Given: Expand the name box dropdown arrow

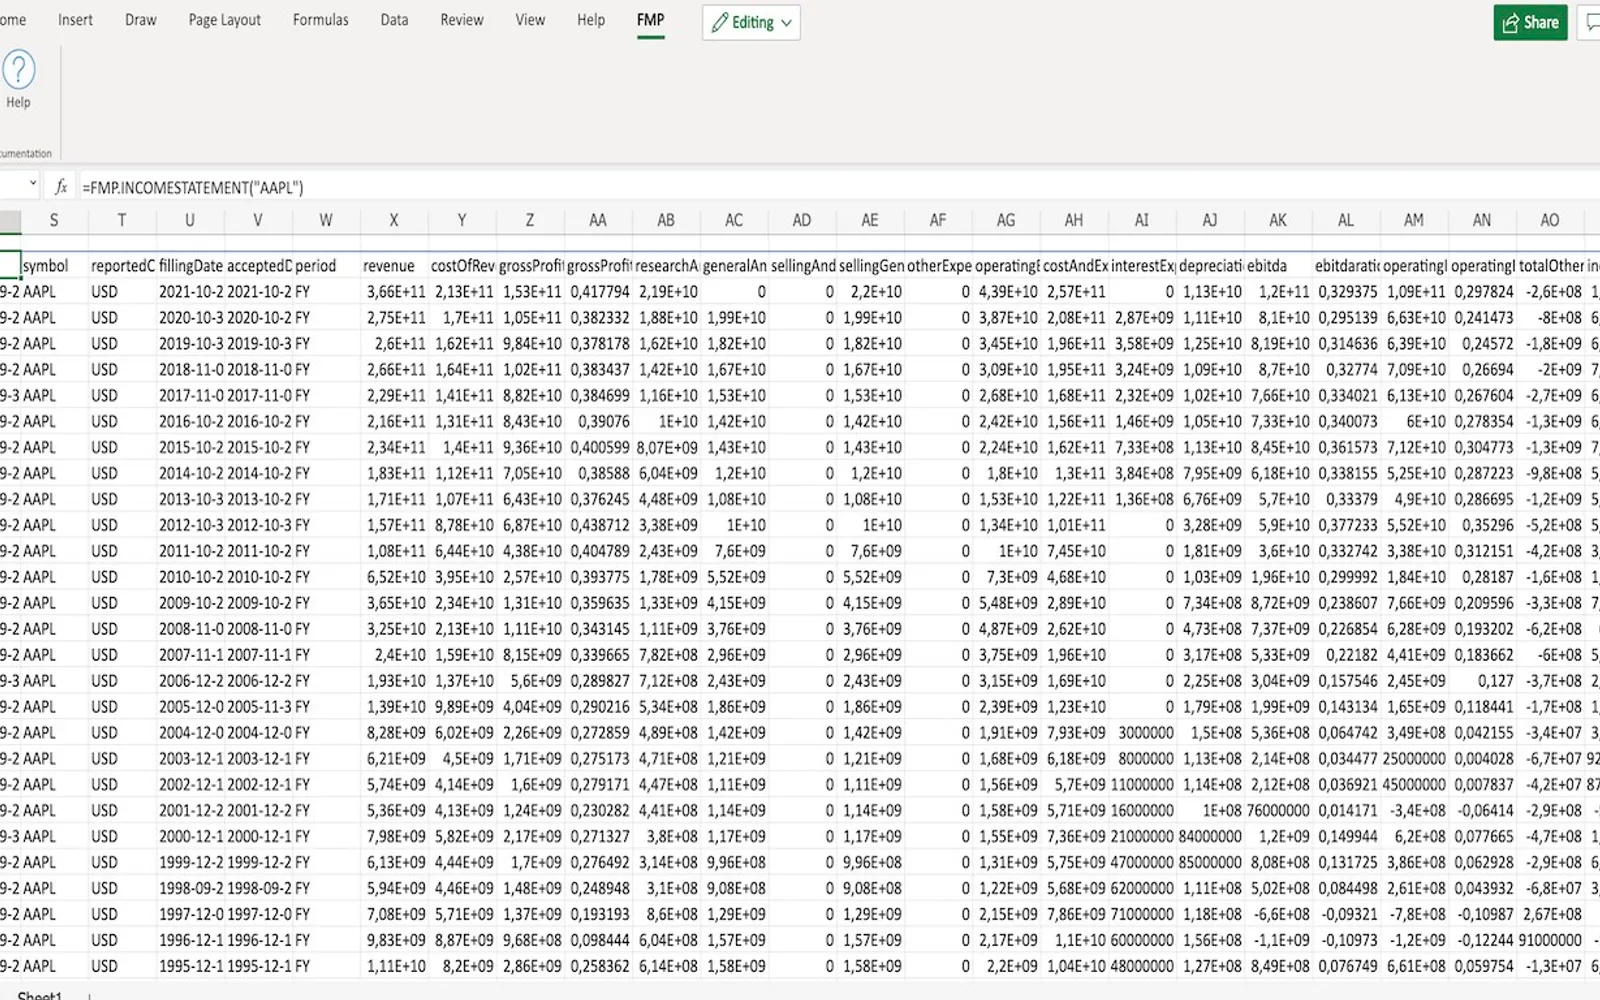Looking at the screenshot, I should [32, 185].
